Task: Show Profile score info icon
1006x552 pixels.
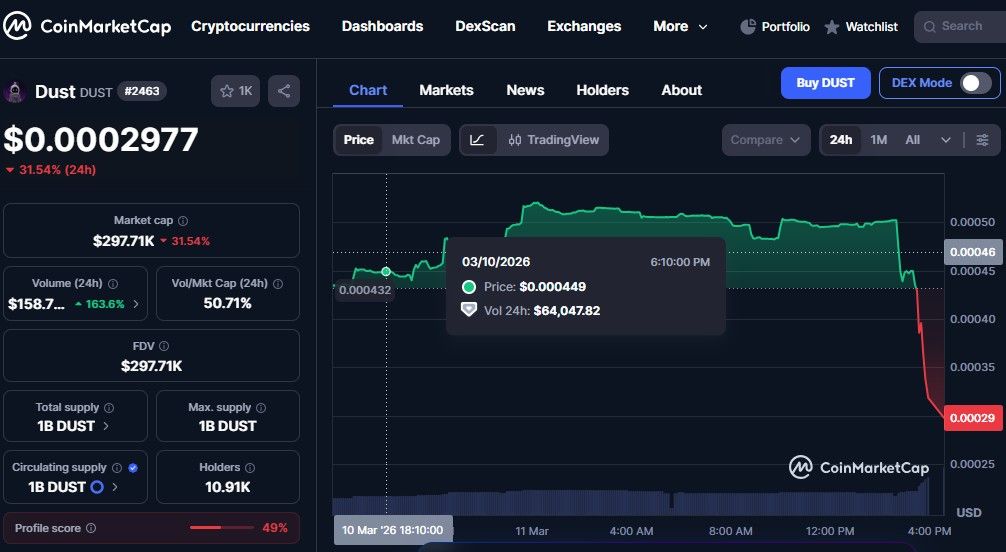Action: [91, 528]
